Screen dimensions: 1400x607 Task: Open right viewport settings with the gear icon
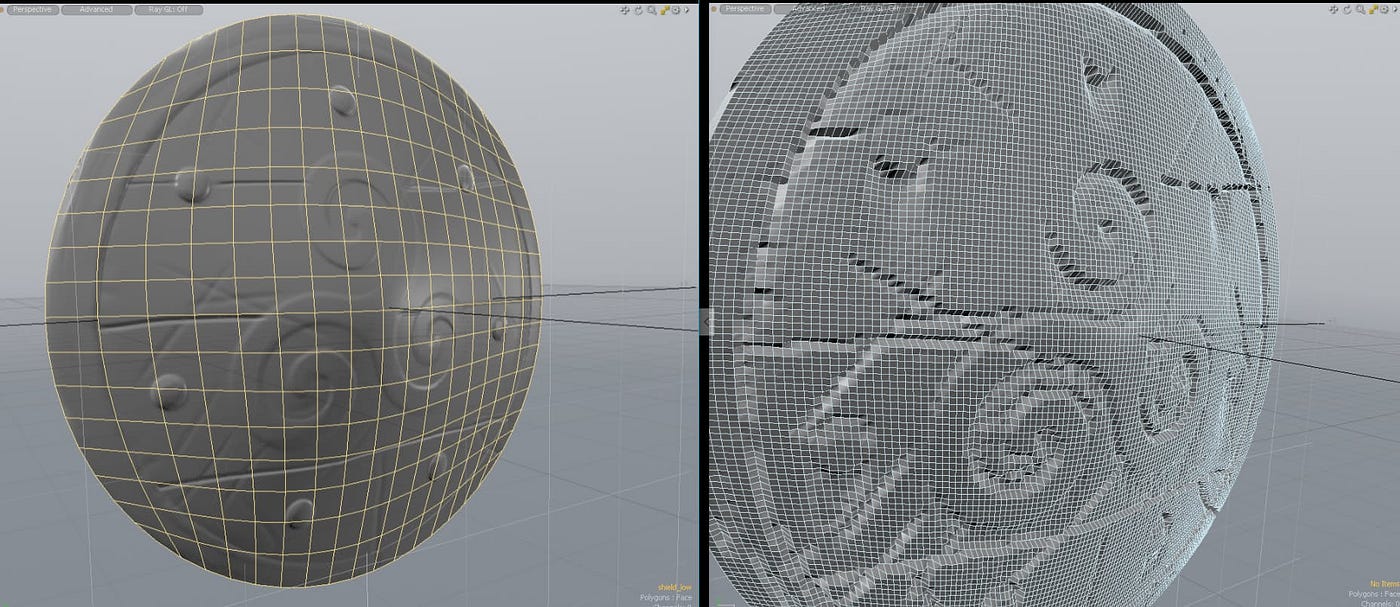coord(1384,9)
